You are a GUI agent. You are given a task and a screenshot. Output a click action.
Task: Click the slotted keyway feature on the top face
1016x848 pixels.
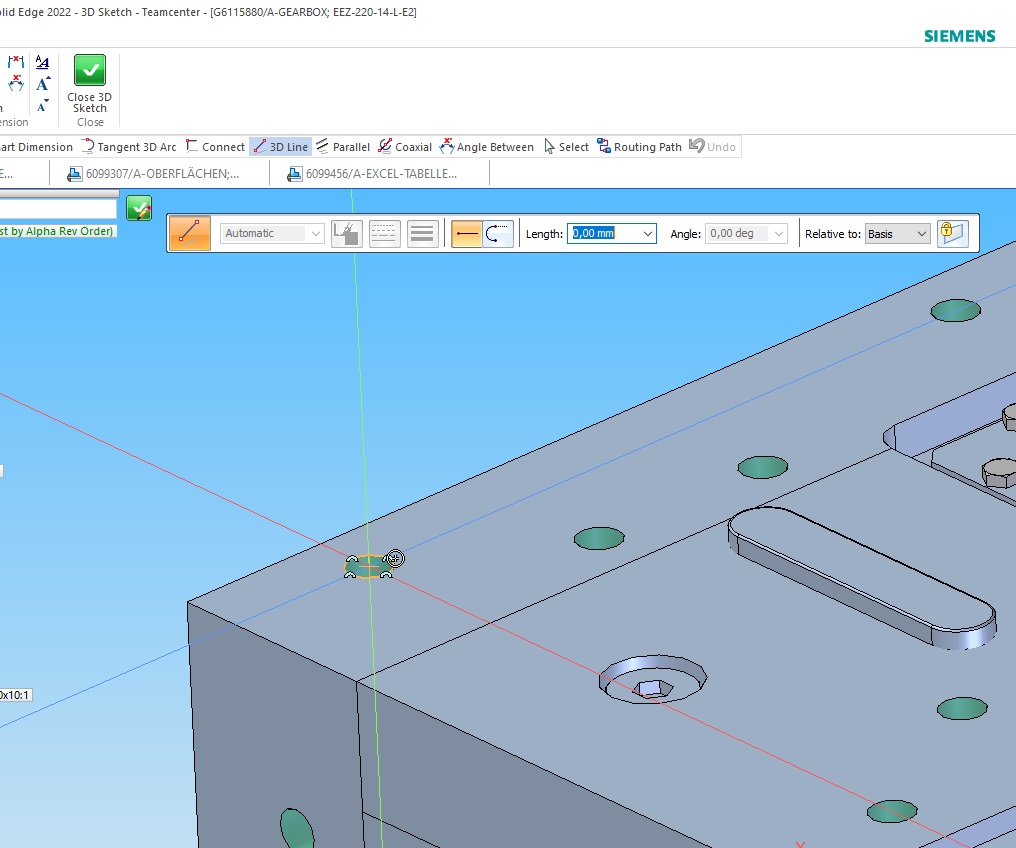[x=862, y=577]
